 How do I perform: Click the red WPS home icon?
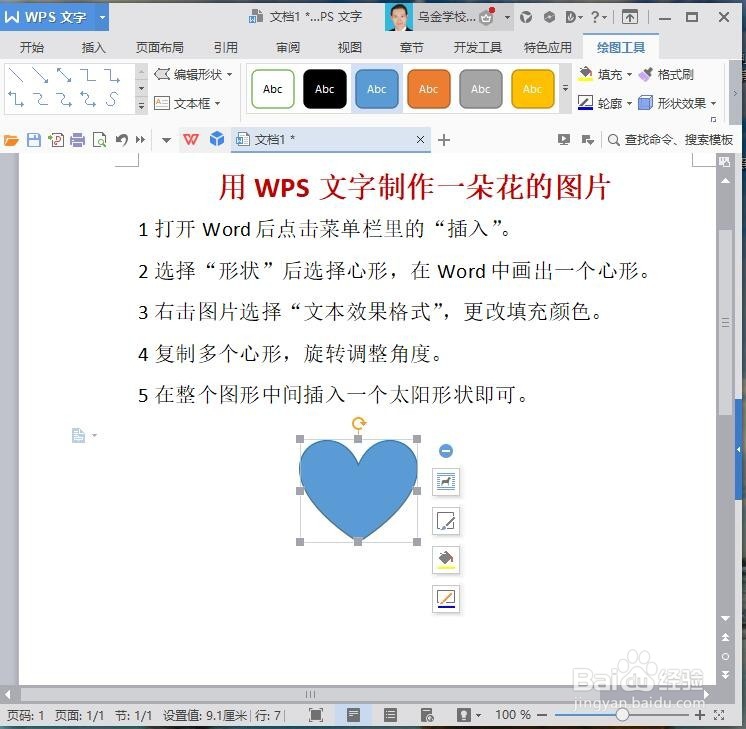[x=191, y=139]
